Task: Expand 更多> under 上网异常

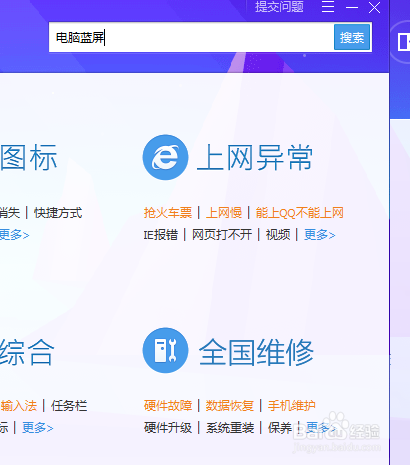Action: (x=319, y=235)
